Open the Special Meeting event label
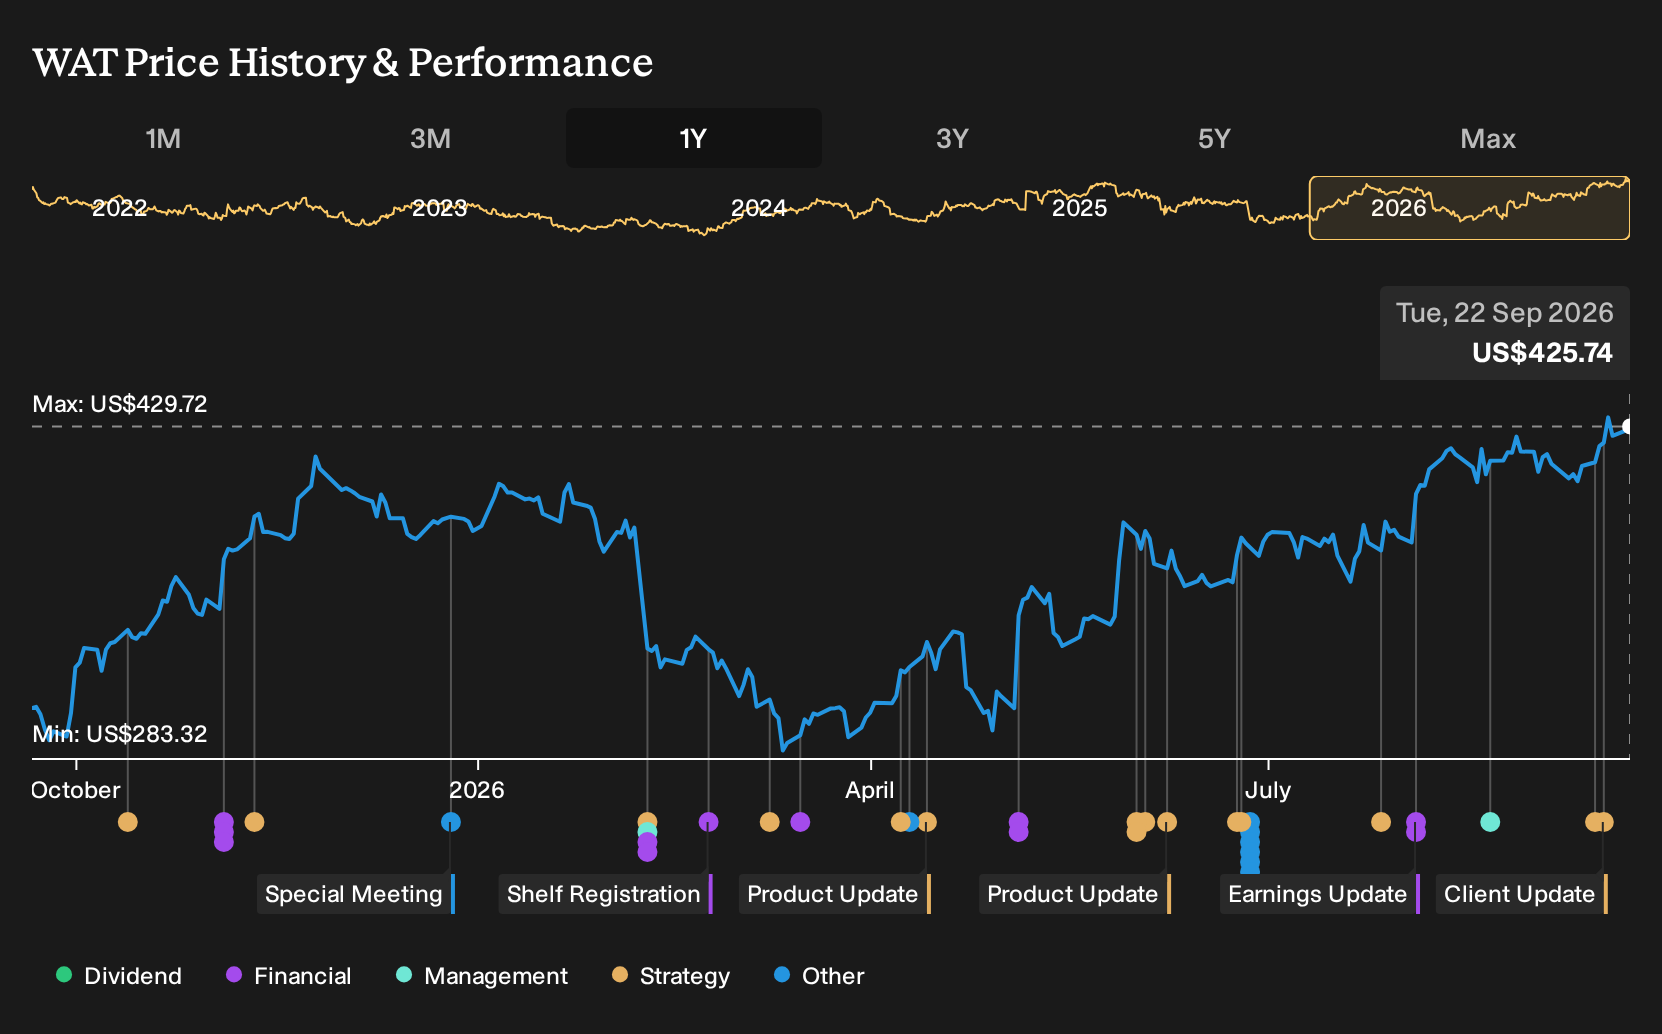 (355, 894)
